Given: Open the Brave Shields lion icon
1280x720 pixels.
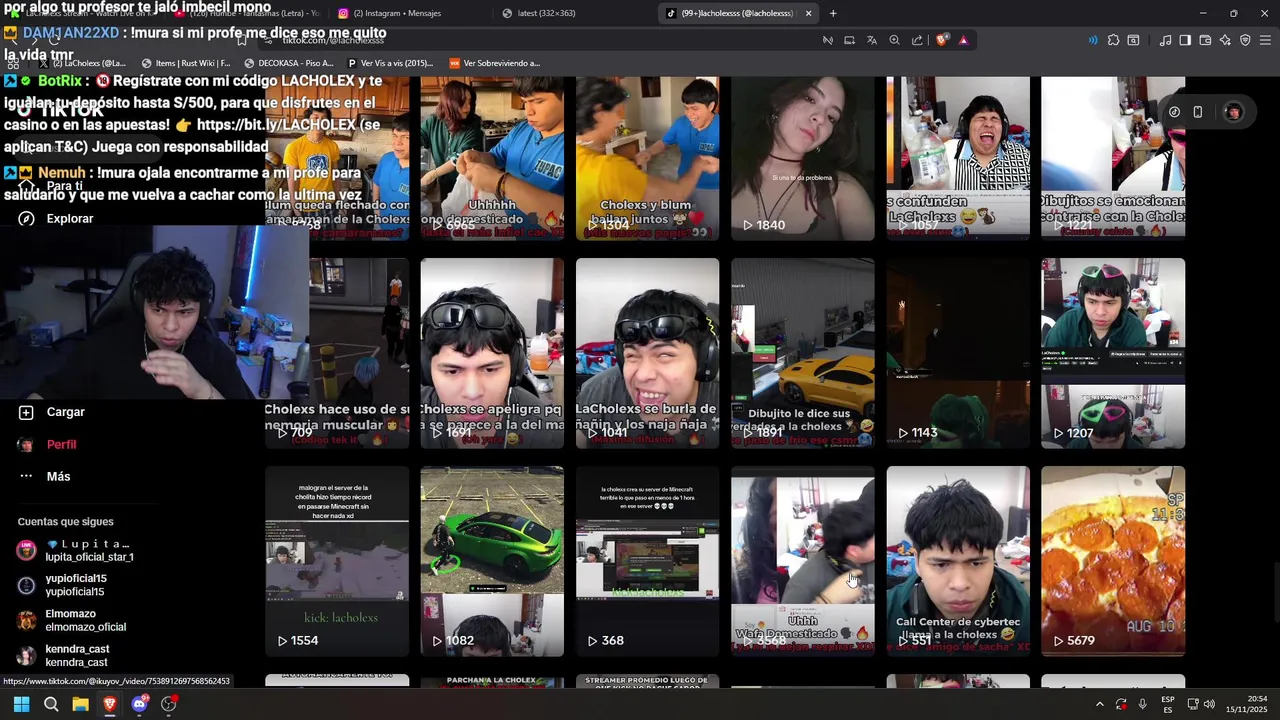Looking at the screenshot, I should pos(942,40).
